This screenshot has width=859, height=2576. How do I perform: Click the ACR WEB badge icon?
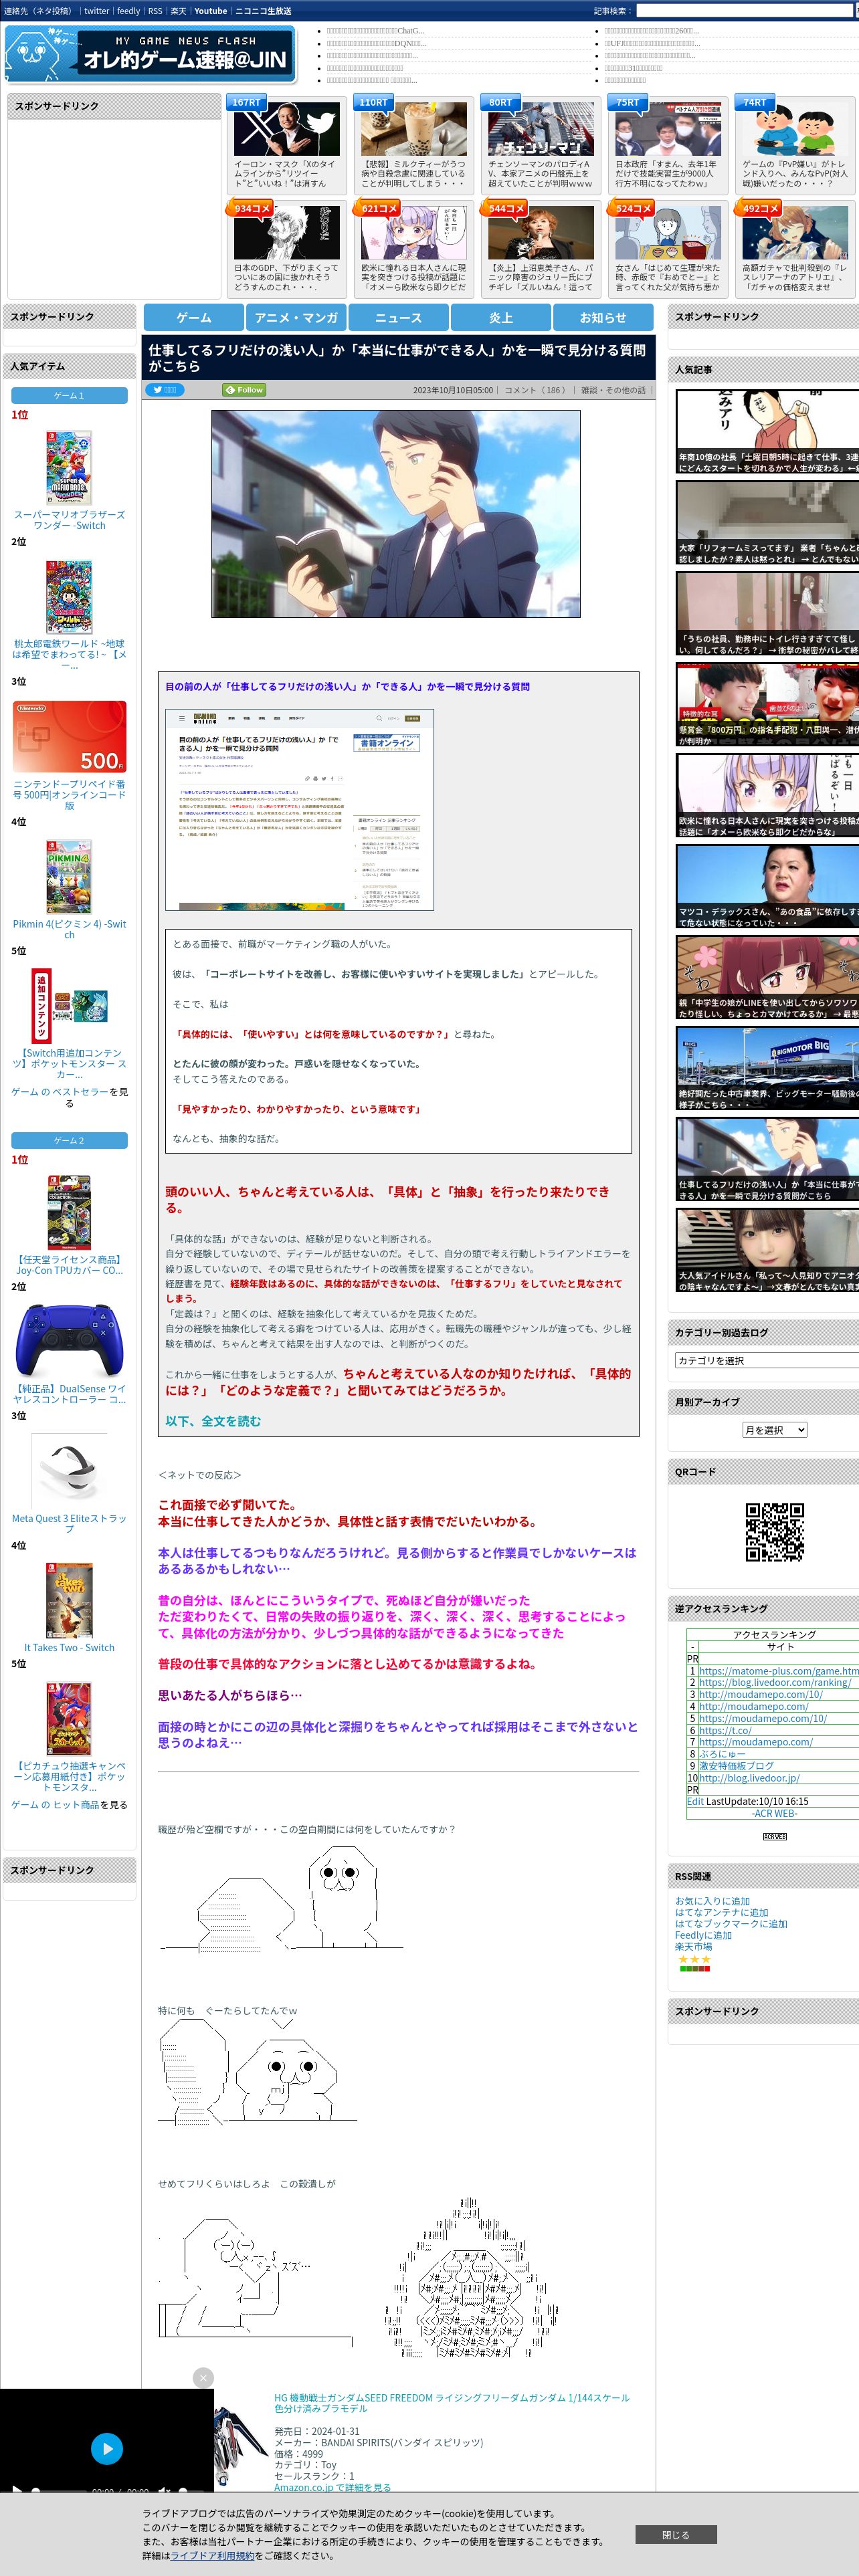tap(775, 1837)
